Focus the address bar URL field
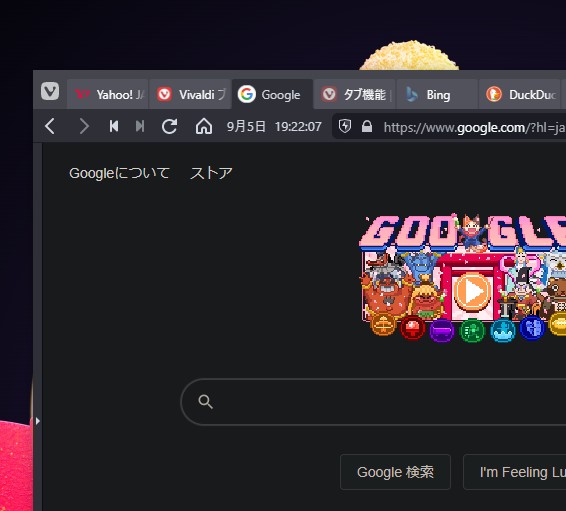Viewport: 566px width, 511px height. click(x=474, y=127)
